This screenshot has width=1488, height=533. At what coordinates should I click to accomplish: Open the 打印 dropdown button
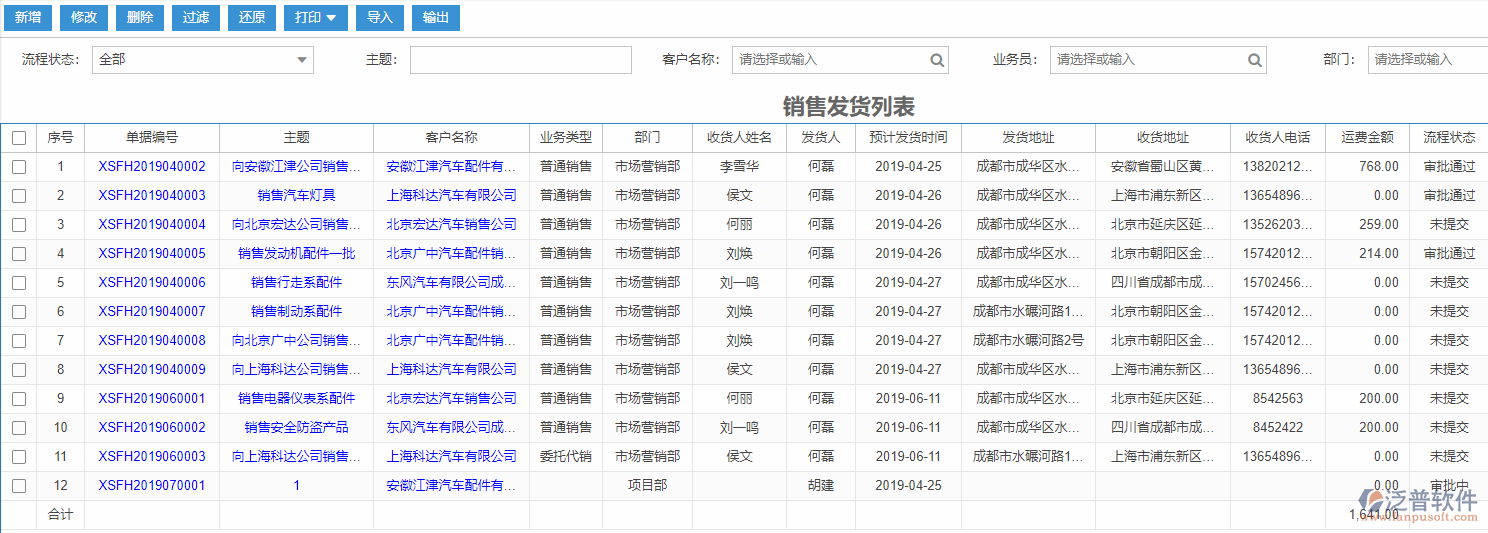pyautogui.click(x=316, y=17)
